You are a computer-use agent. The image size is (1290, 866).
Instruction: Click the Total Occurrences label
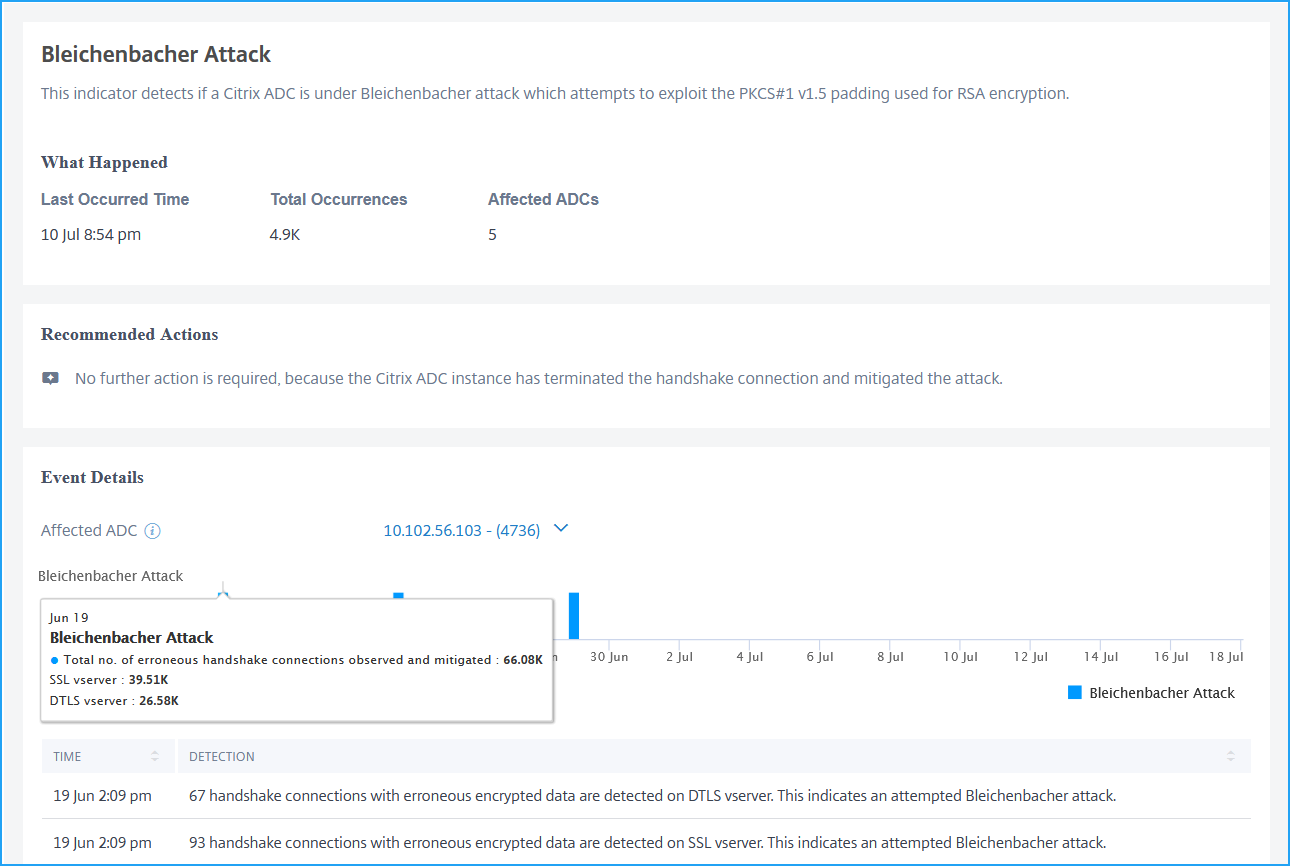tap(339, 199)
